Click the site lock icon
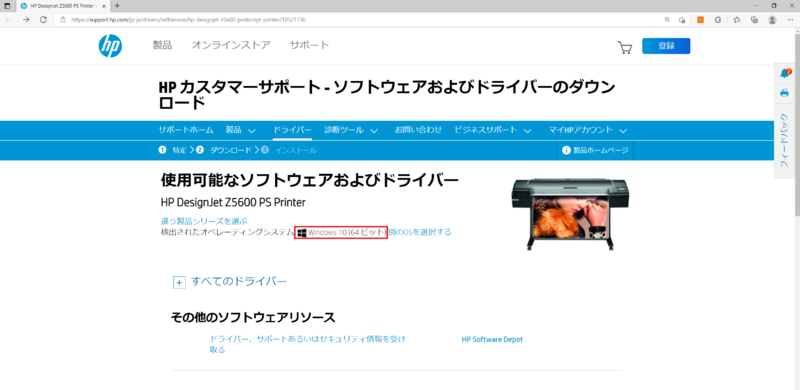The image size is (800, 390). (x=63, y=20)
